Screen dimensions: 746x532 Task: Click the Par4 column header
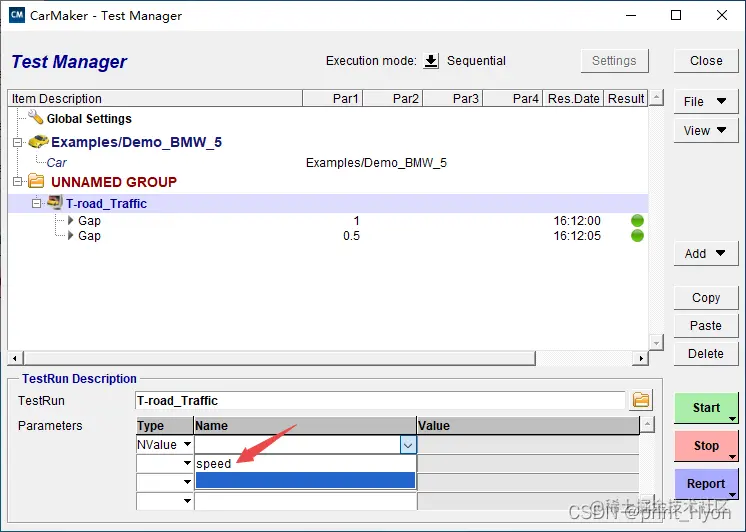512,99
